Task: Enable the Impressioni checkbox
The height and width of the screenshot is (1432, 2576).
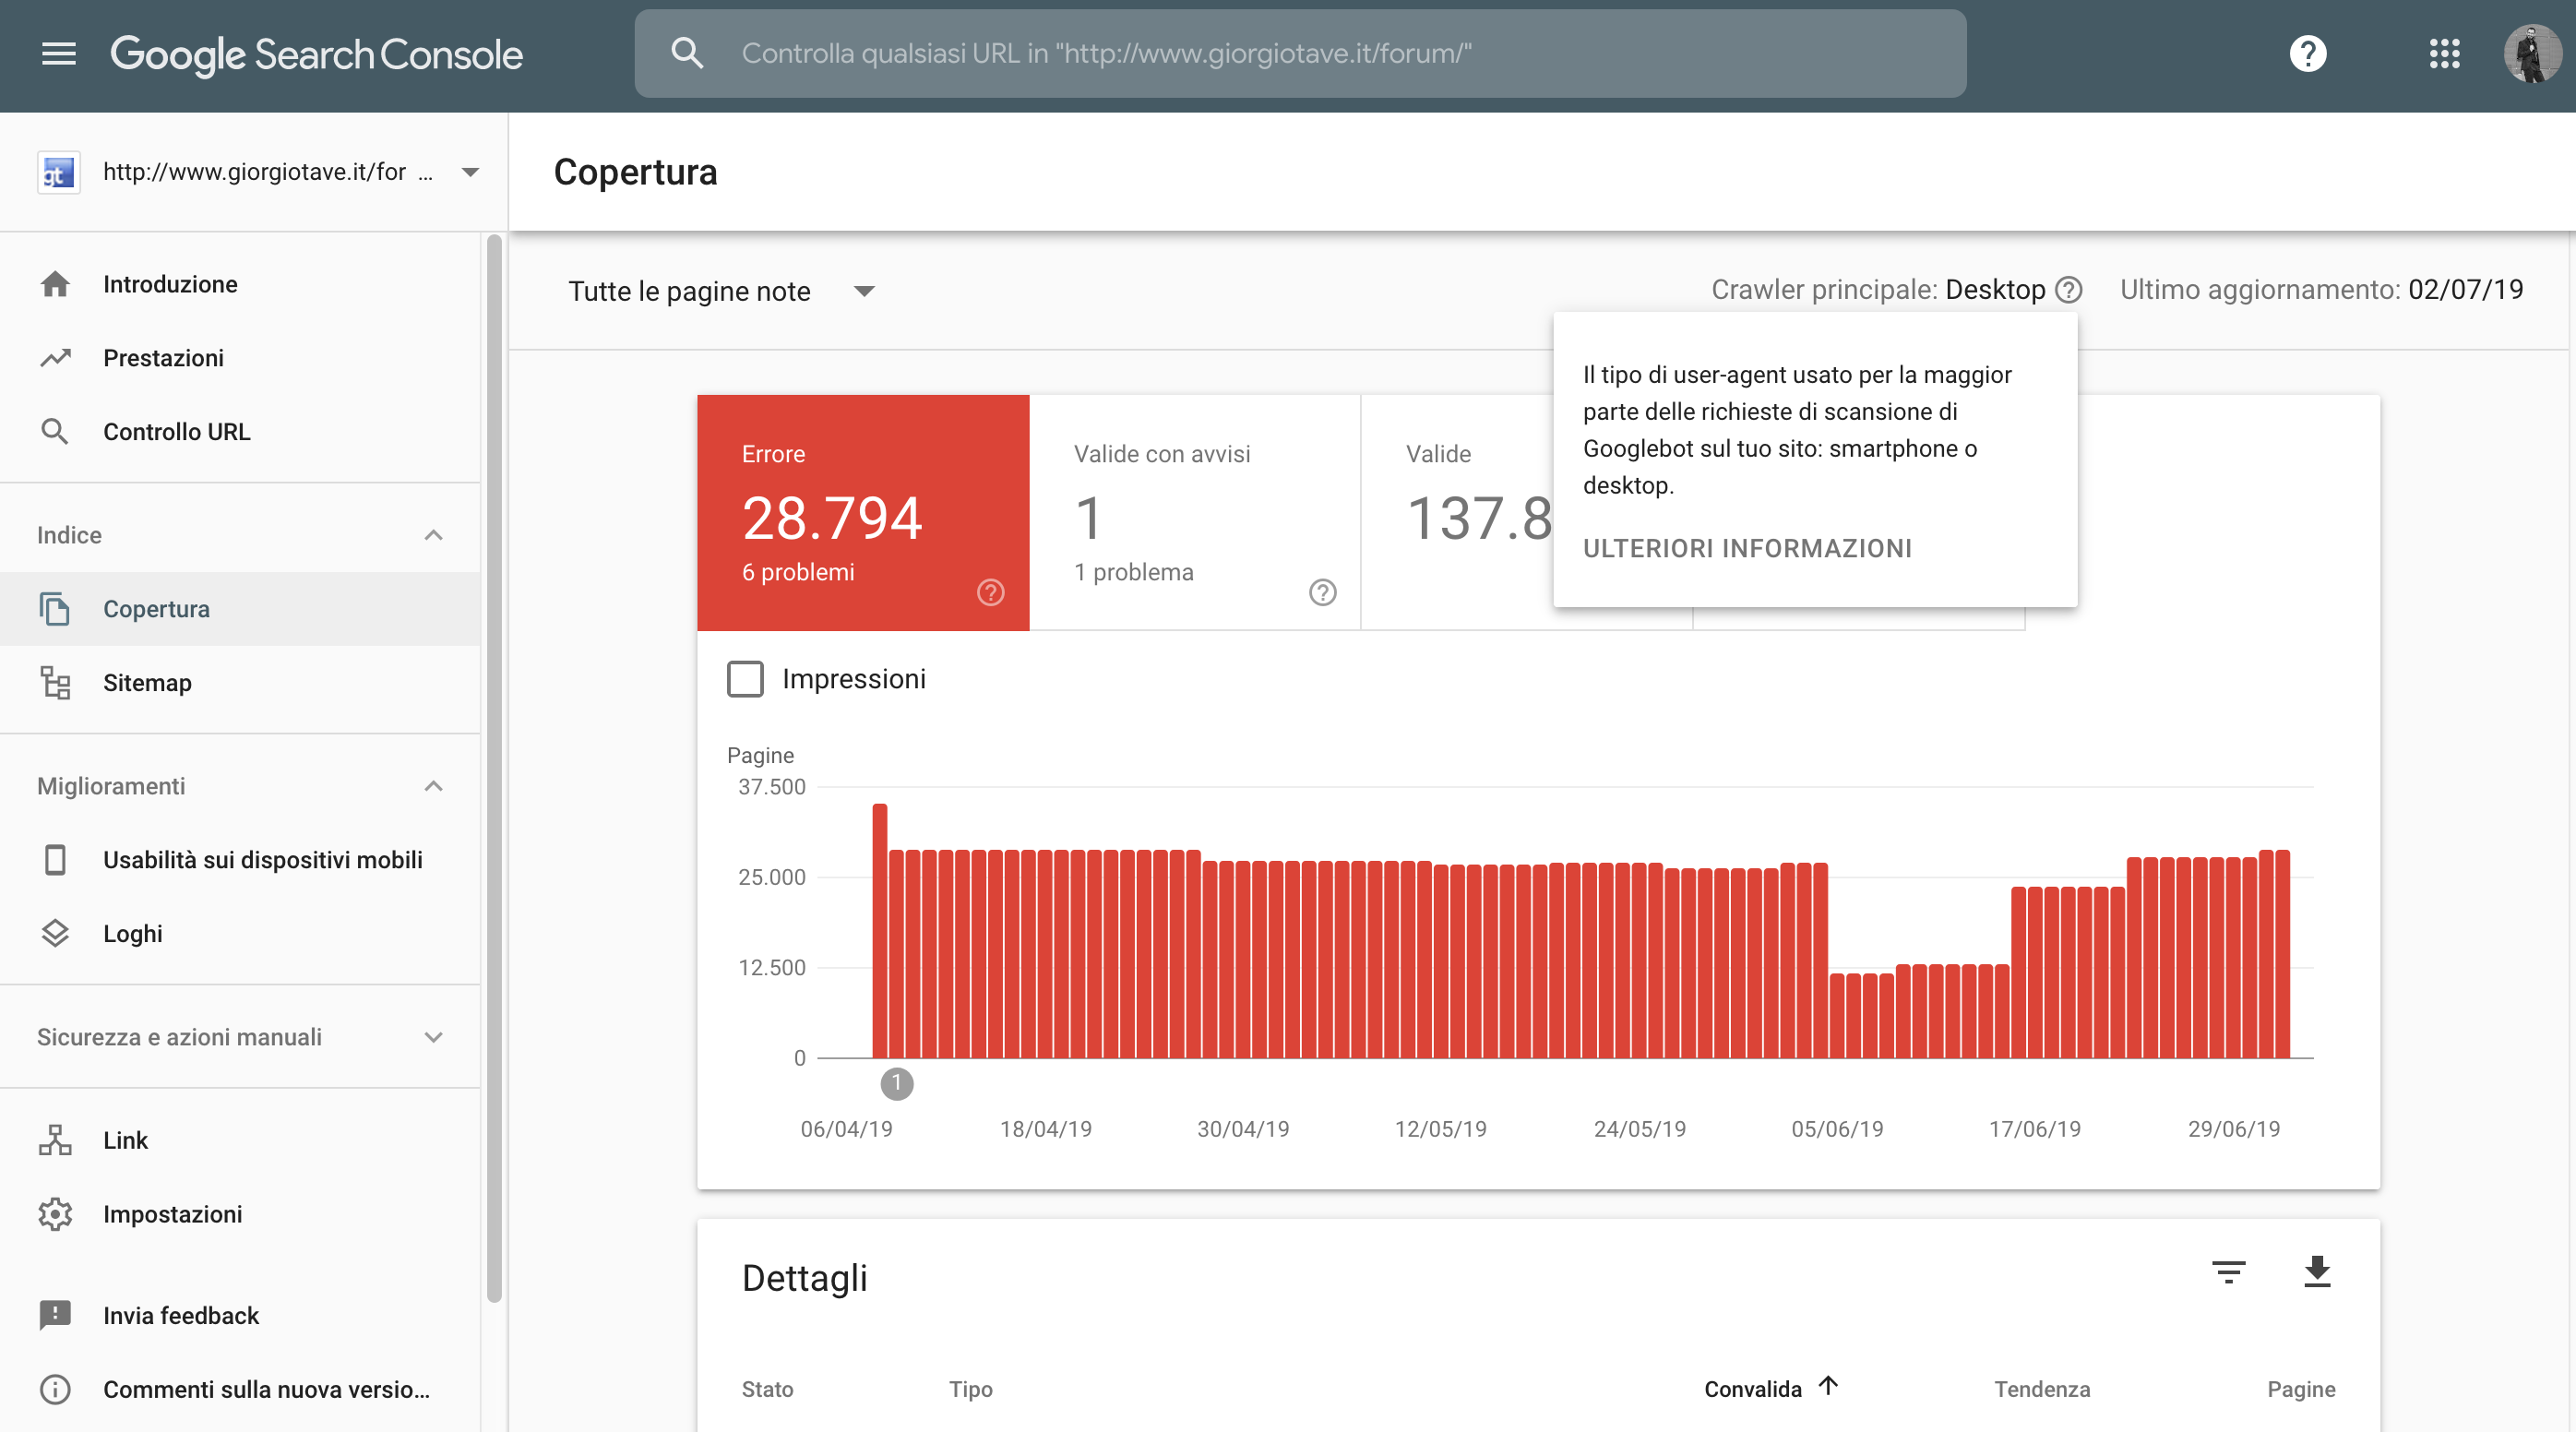Action: [745, 679]
